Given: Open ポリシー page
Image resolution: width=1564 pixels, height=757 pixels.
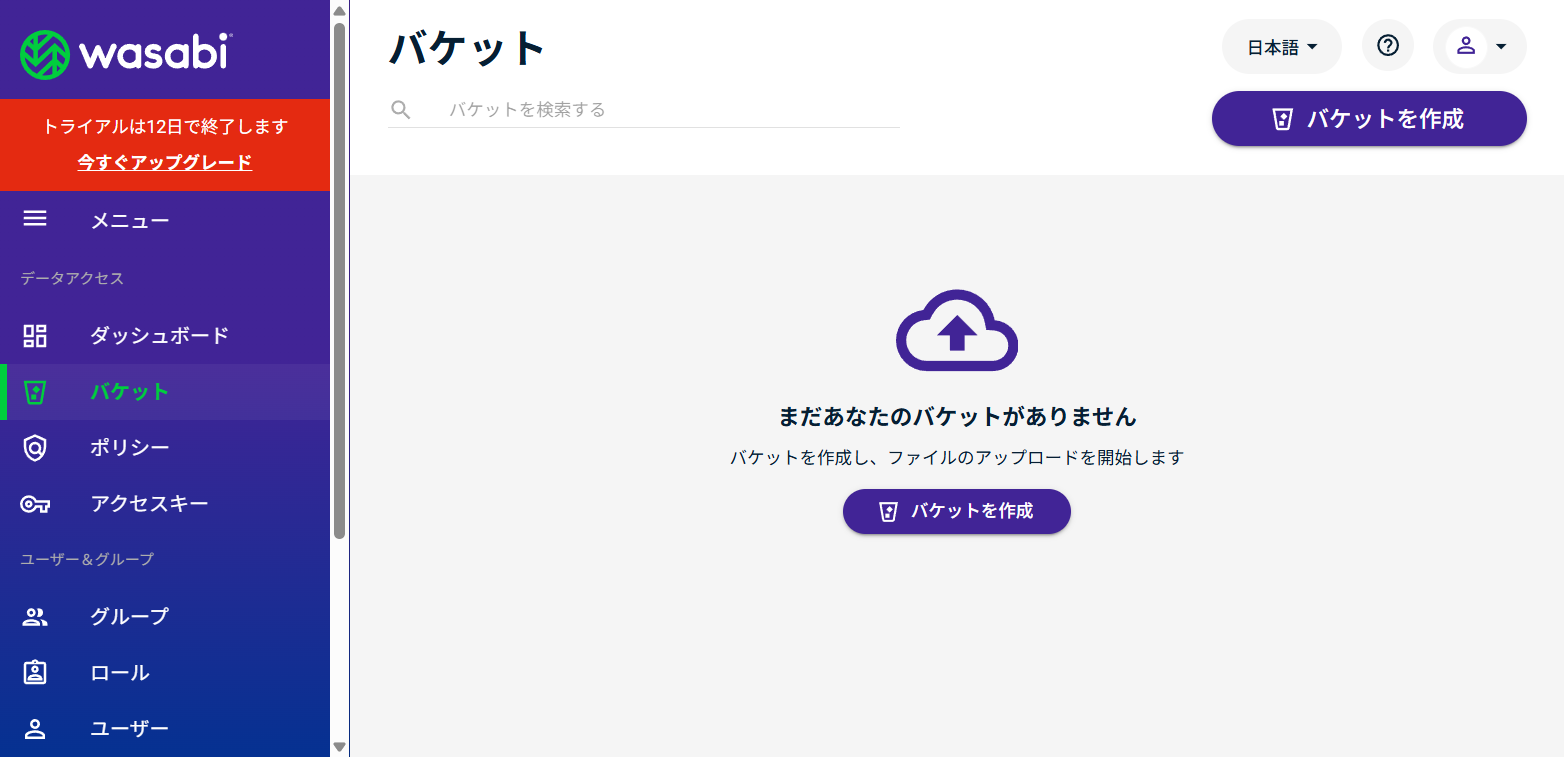Looking at the screenshot, I should pyautogui.click(x=165, y=448).
